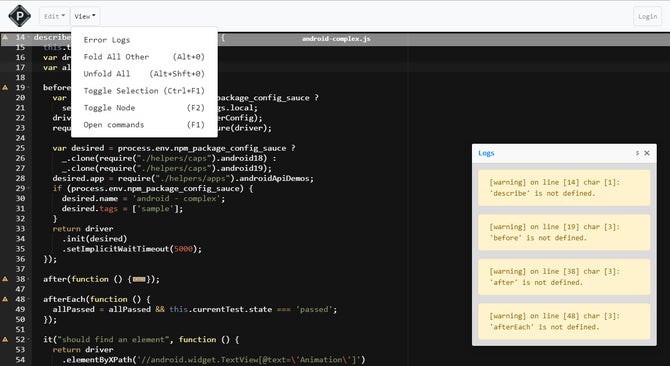
Task: Choose Fold All Other menu entry
Action: [x=144, y=57]
